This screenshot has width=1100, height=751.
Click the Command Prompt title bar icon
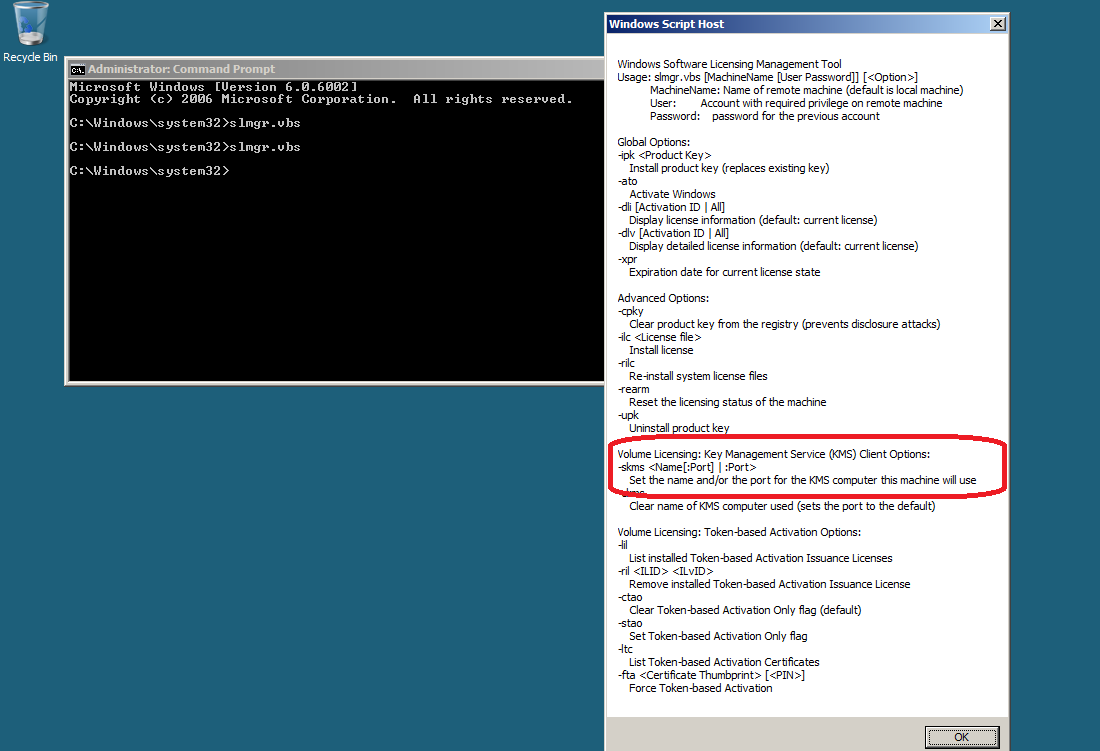tap(77, 69)
